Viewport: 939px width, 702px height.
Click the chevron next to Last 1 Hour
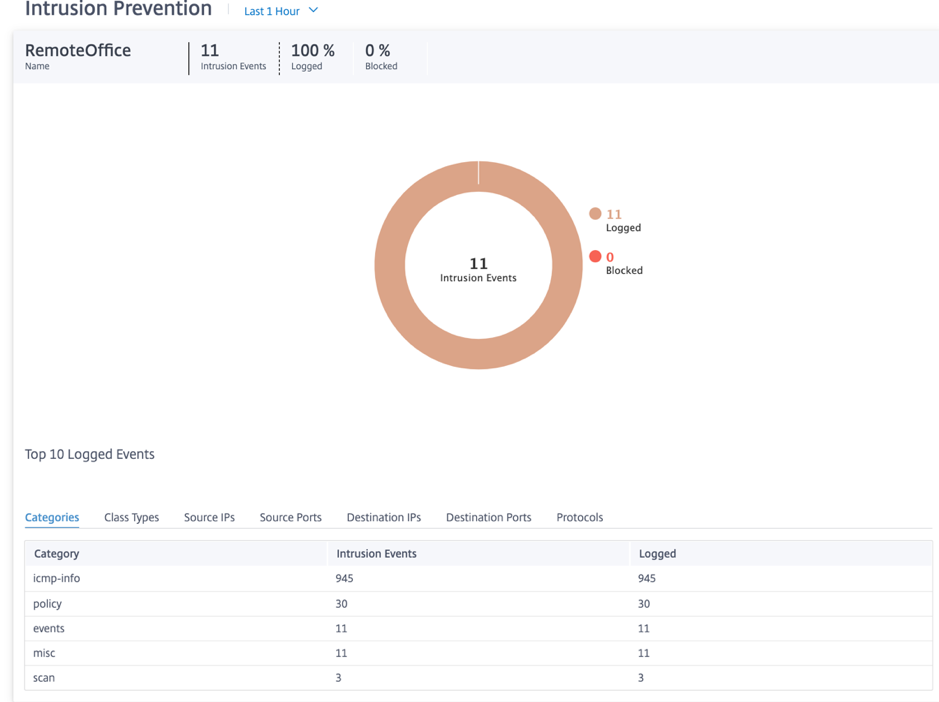[313, 10]
